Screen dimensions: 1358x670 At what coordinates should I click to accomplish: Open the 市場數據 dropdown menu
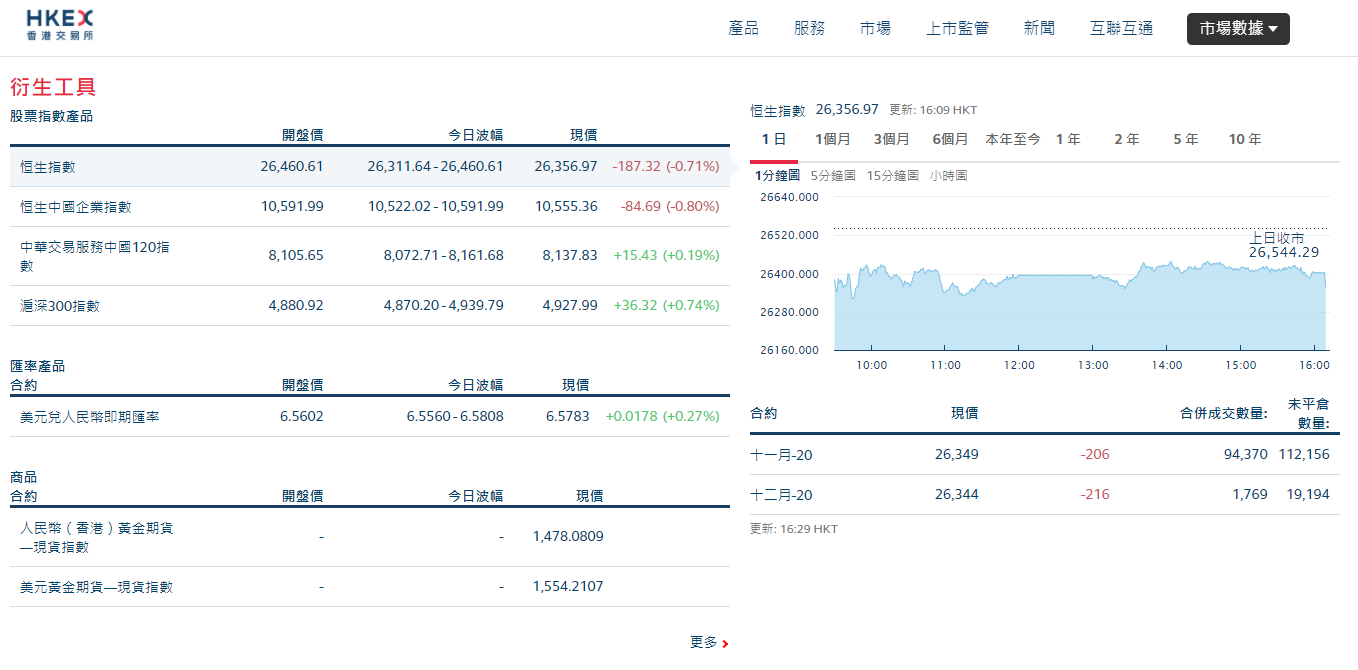click(x=1237, y=28)
